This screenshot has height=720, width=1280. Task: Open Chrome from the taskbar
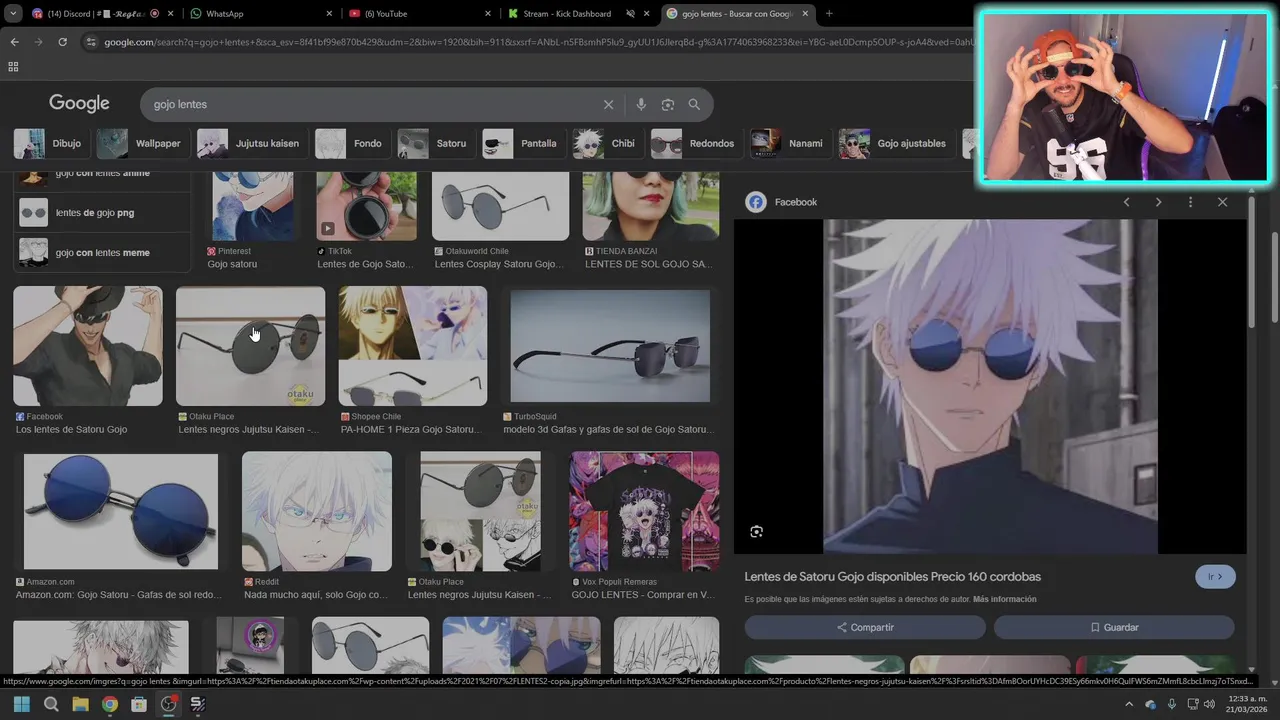coord(110,704)
